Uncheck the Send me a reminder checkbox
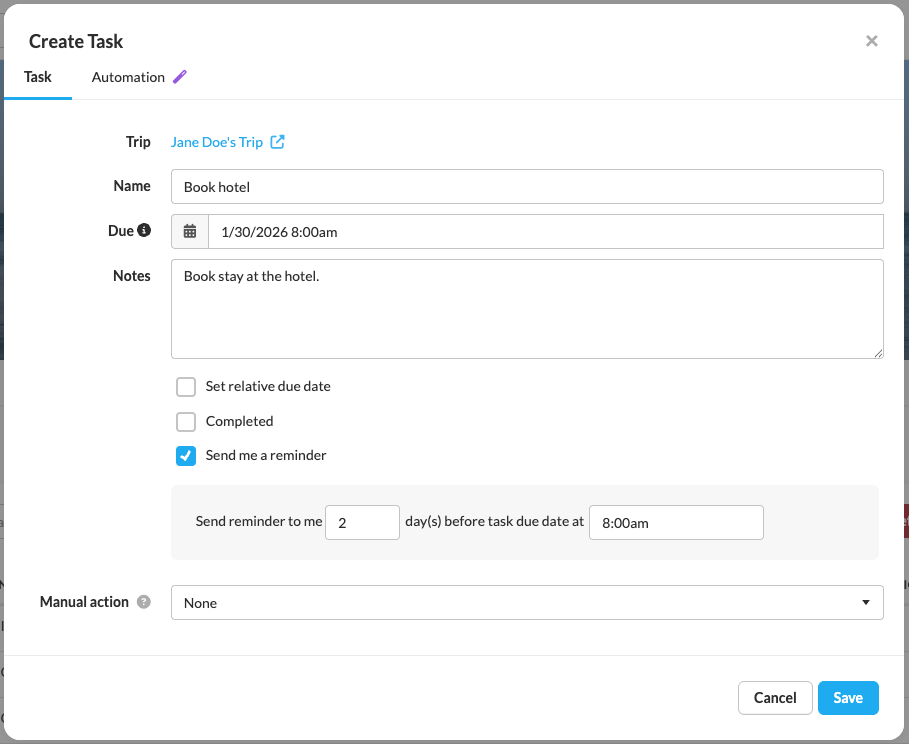 [x=186, y=455]
